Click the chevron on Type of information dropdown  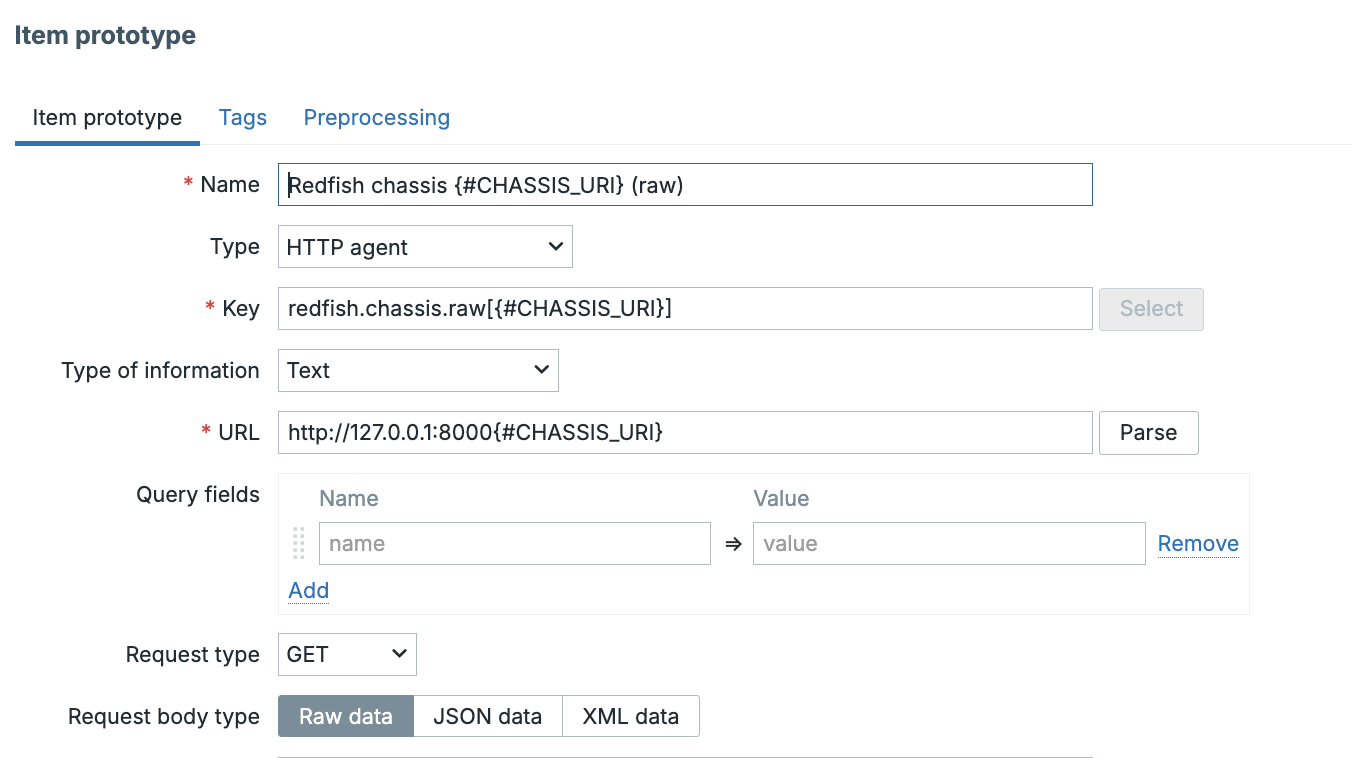(x=541, y=370)
